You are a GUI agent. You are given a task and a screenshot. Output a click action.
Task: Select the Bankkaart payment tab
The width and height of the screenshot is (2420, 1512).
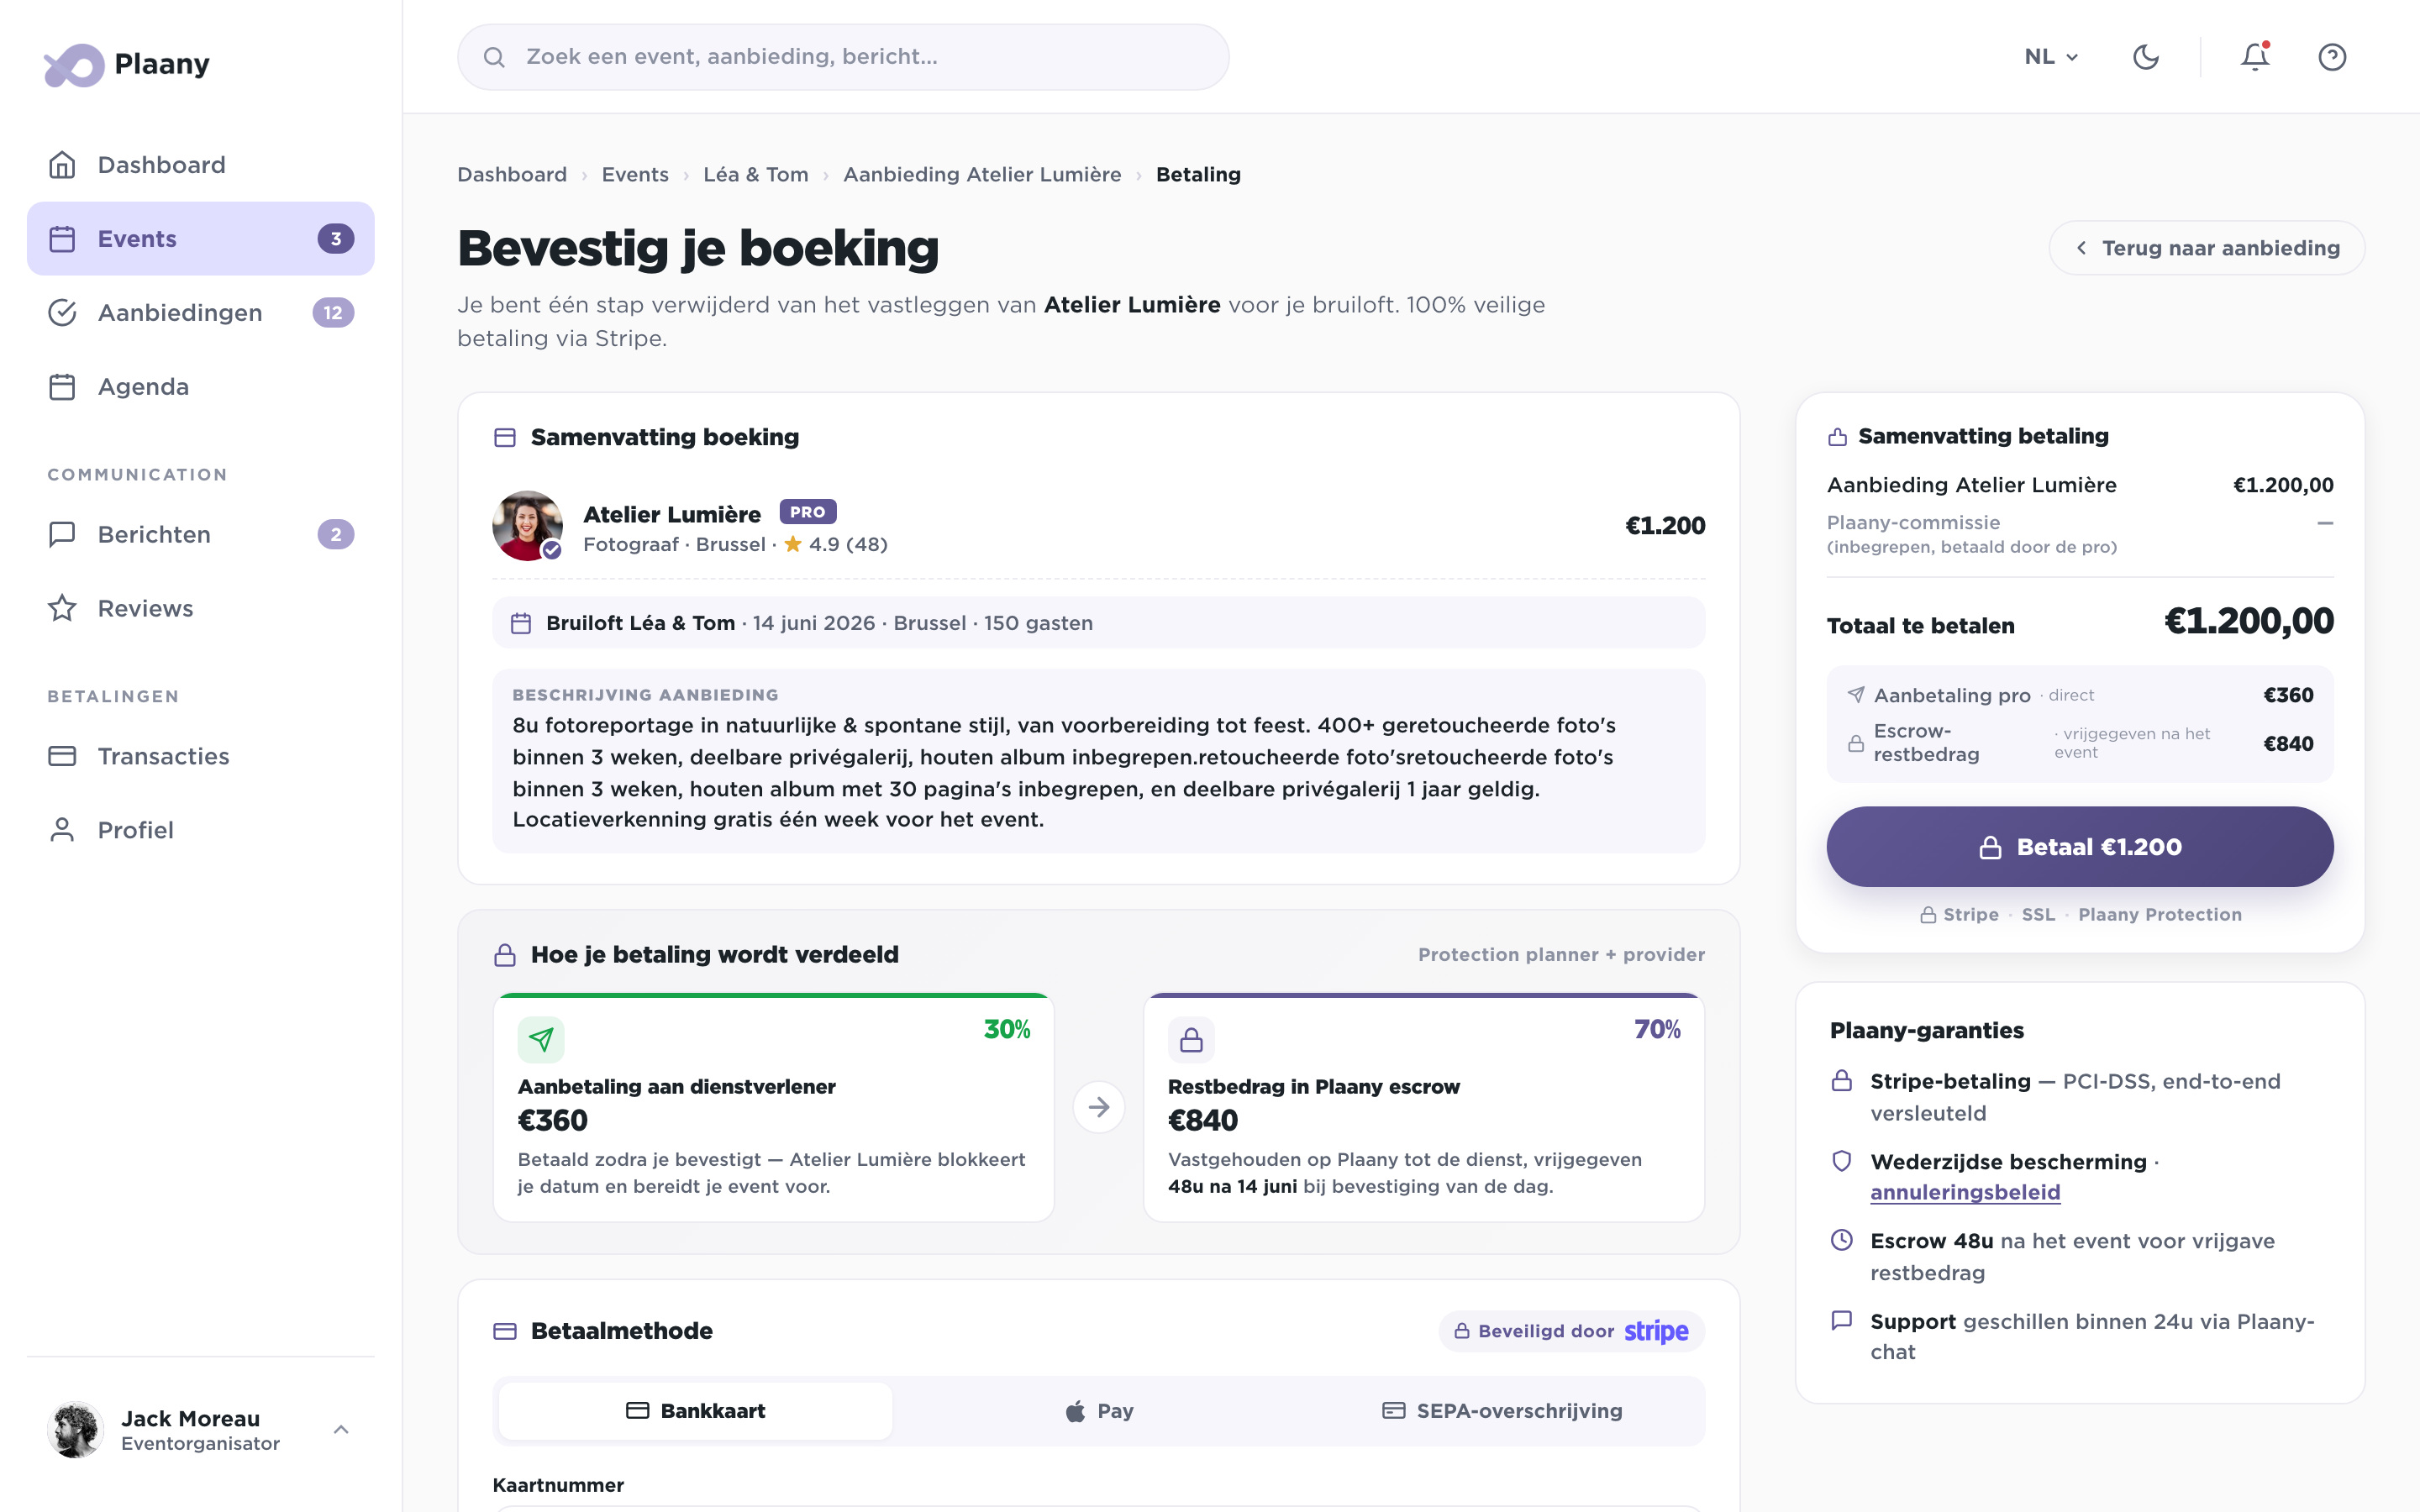(x=696, y=1411)
